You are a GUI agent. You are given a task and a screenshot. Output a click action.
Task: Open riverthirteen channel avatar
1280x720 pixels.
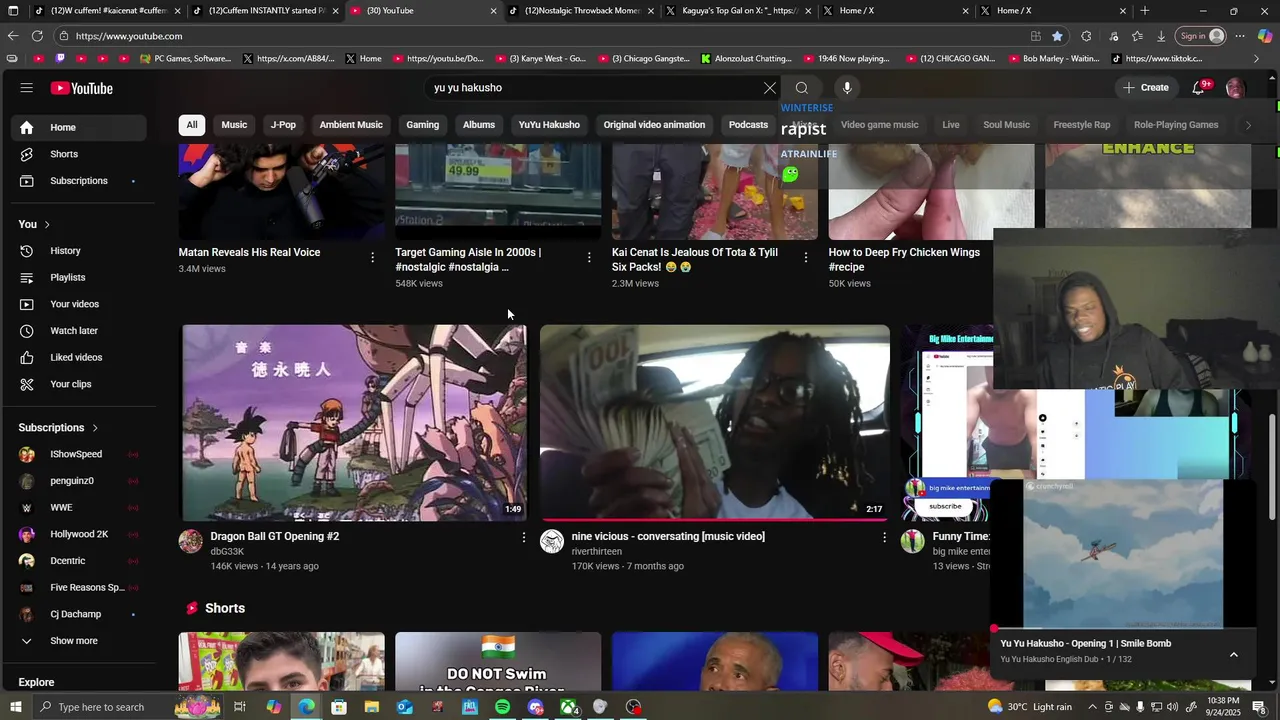[552, 542]
